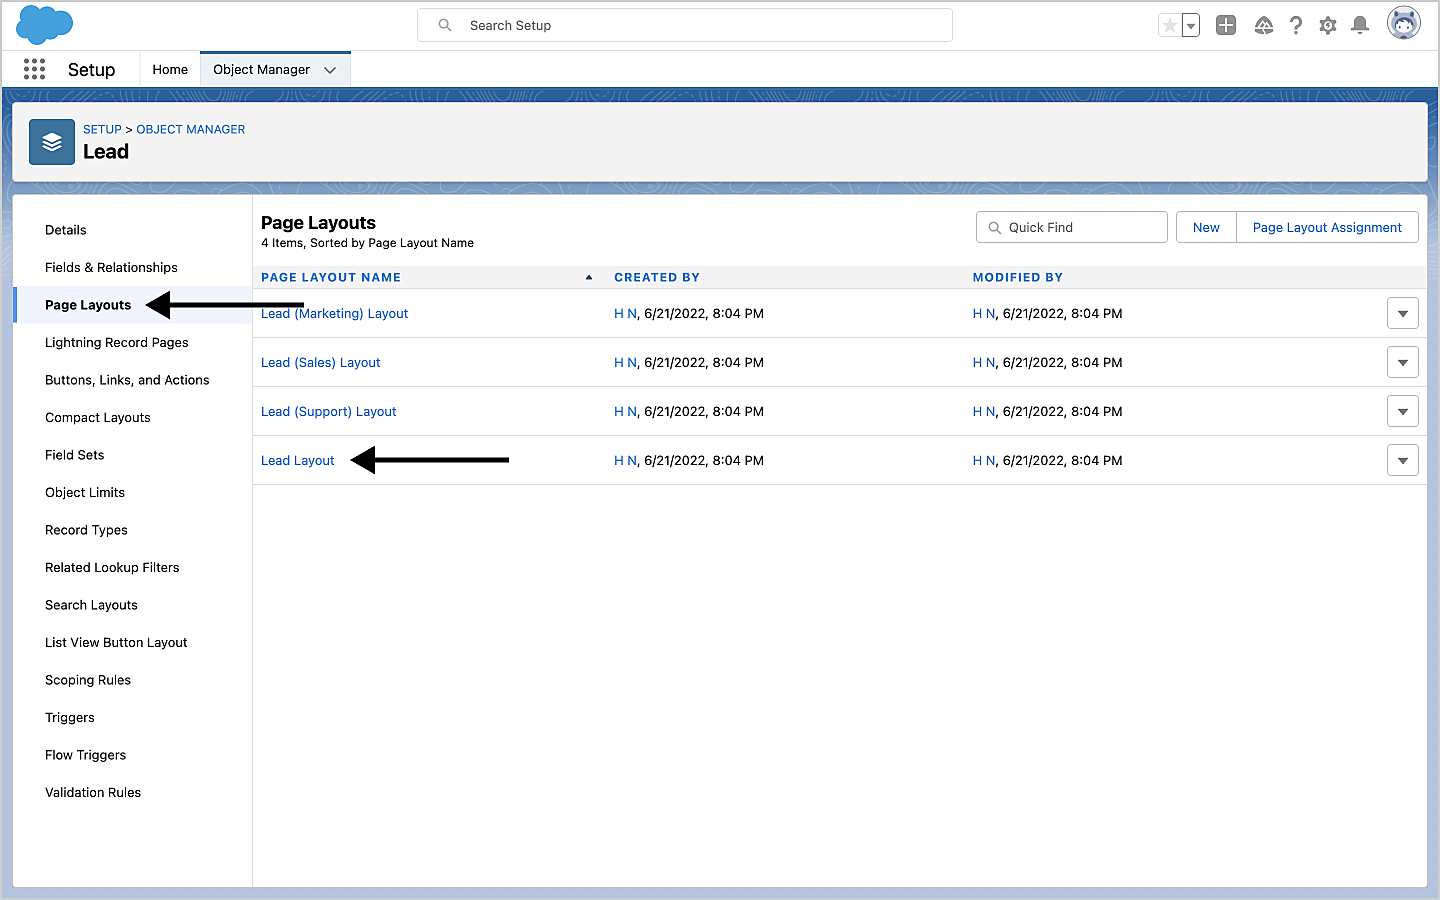The image size is (1440, 900).
Task: Open the Notifications bell icon
Action: pyautogui.click(x=1360, y=26)
